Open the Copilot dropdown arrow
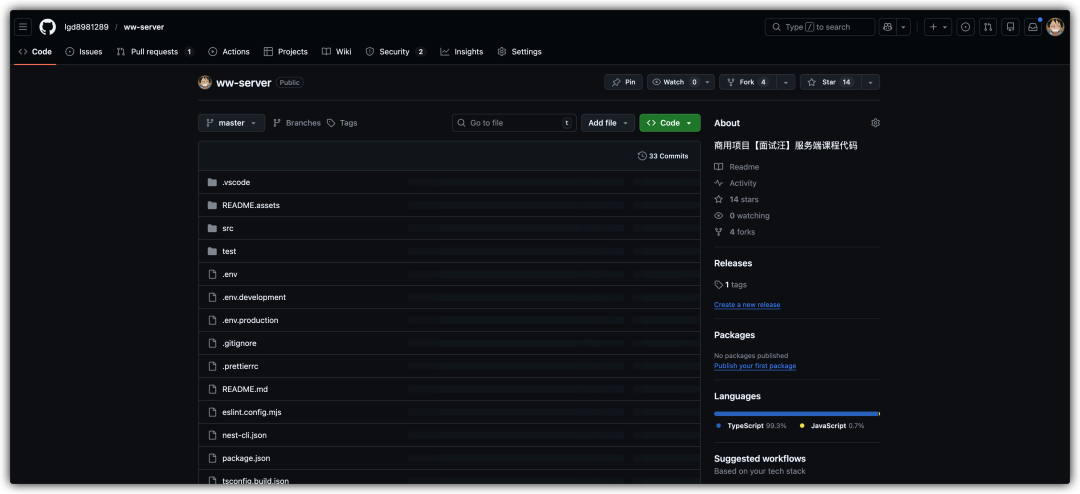The image size is (1080, 494). pyautogui.click(x=903, y=27)
